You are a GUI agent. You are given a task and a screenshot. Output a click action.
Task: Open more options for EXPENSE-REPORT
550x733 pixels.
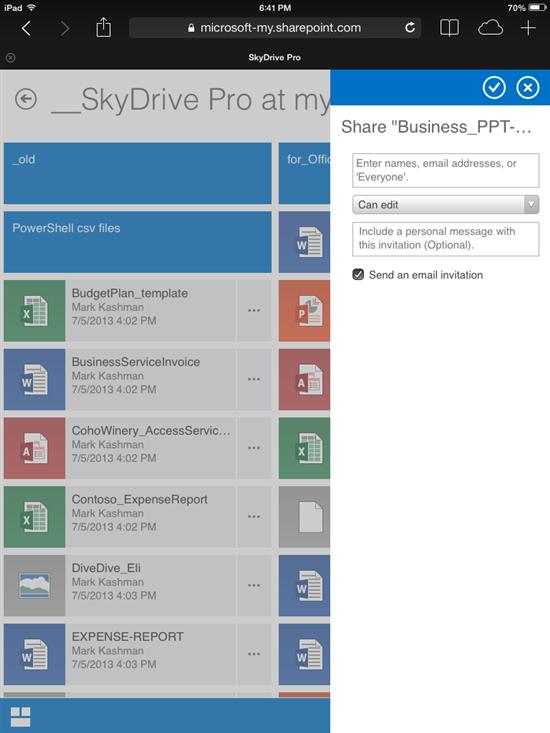point(254,654)
